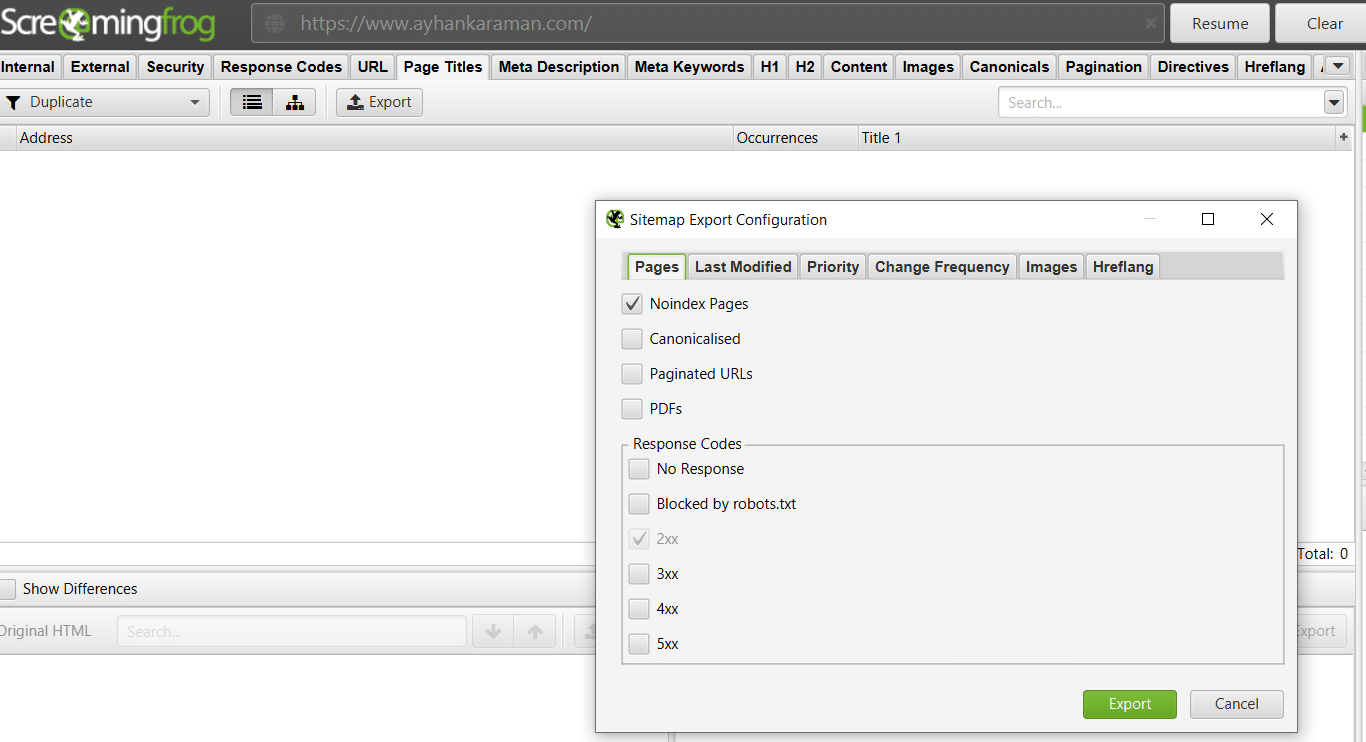Tick the 4xx response code checkbox

pos(639,609)
